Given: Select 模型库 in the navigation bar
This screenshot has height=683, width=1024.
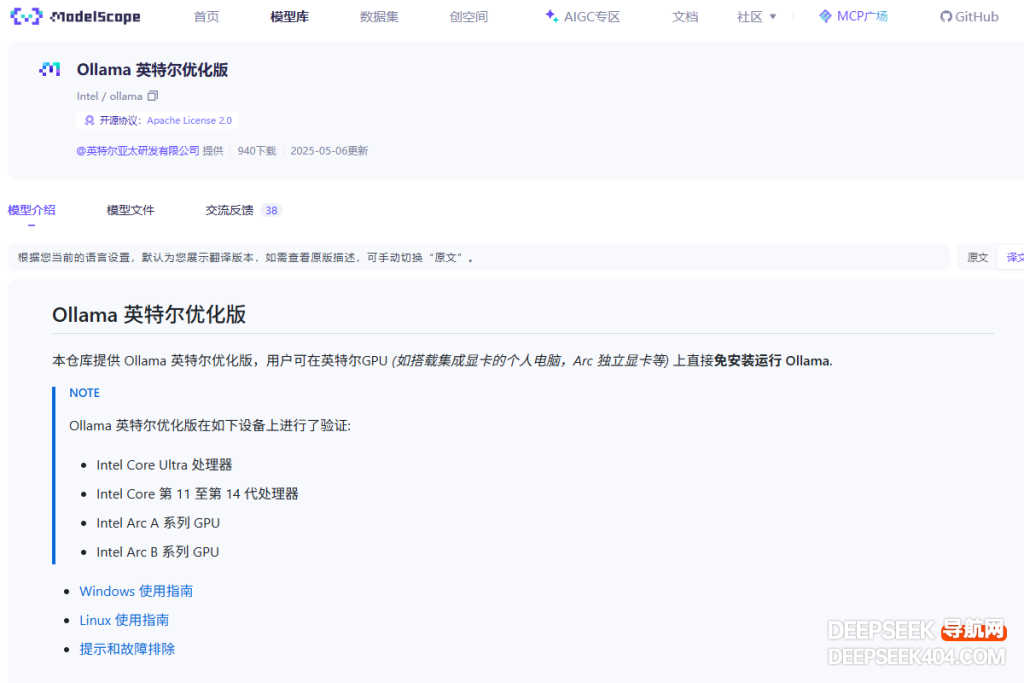Looking at the screenshot, I should (x=288, y=16).
